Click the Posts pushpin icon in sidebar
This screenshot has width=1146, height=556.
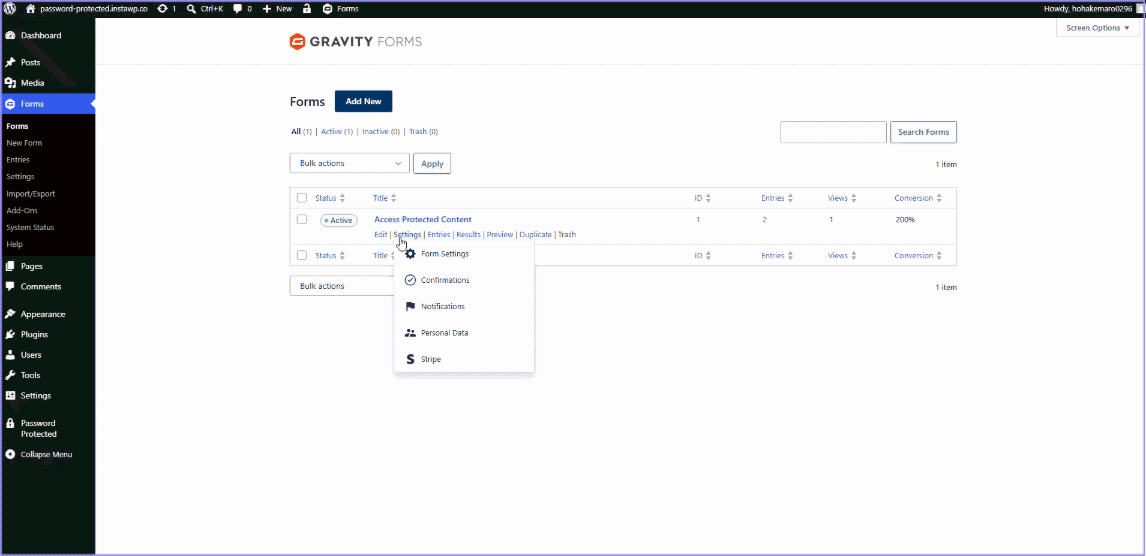point(10,63)
